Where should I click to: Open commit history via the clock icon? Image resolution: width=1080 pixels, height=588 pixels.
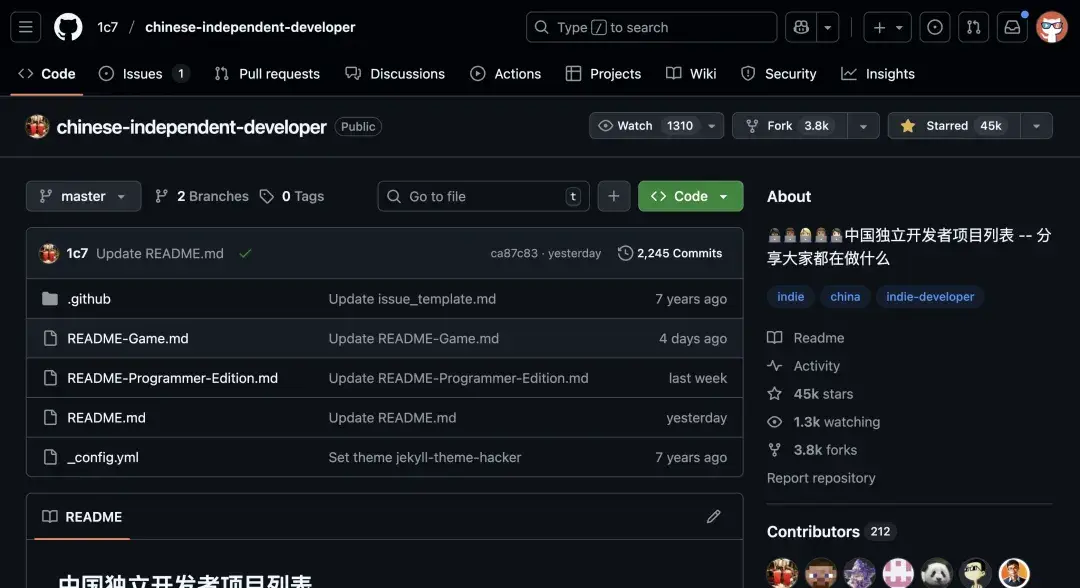pyautogui.click(x=625, y=253)
